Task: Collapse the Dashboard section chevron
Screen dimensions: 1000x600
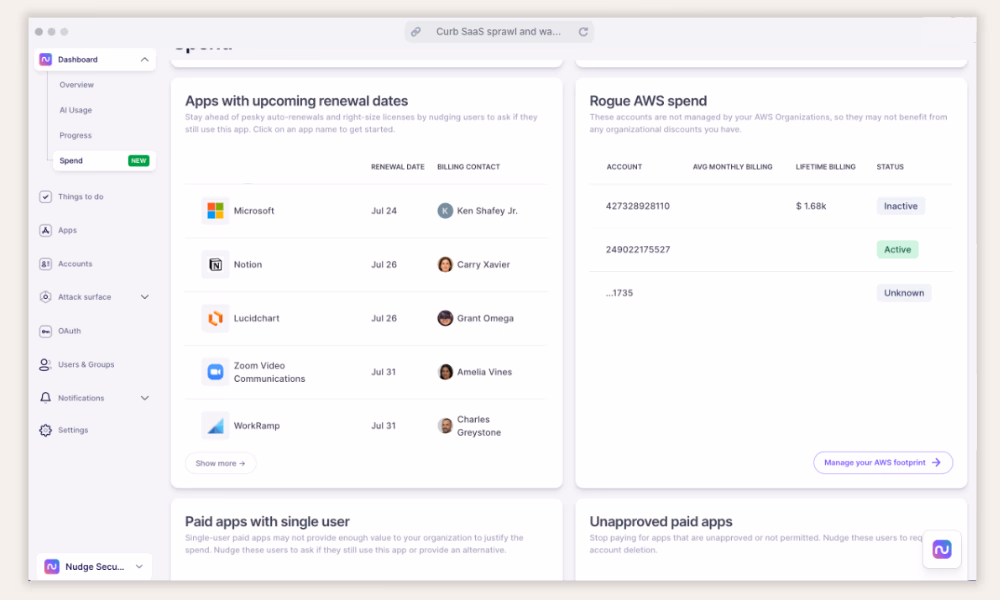Action: (144, 60)
